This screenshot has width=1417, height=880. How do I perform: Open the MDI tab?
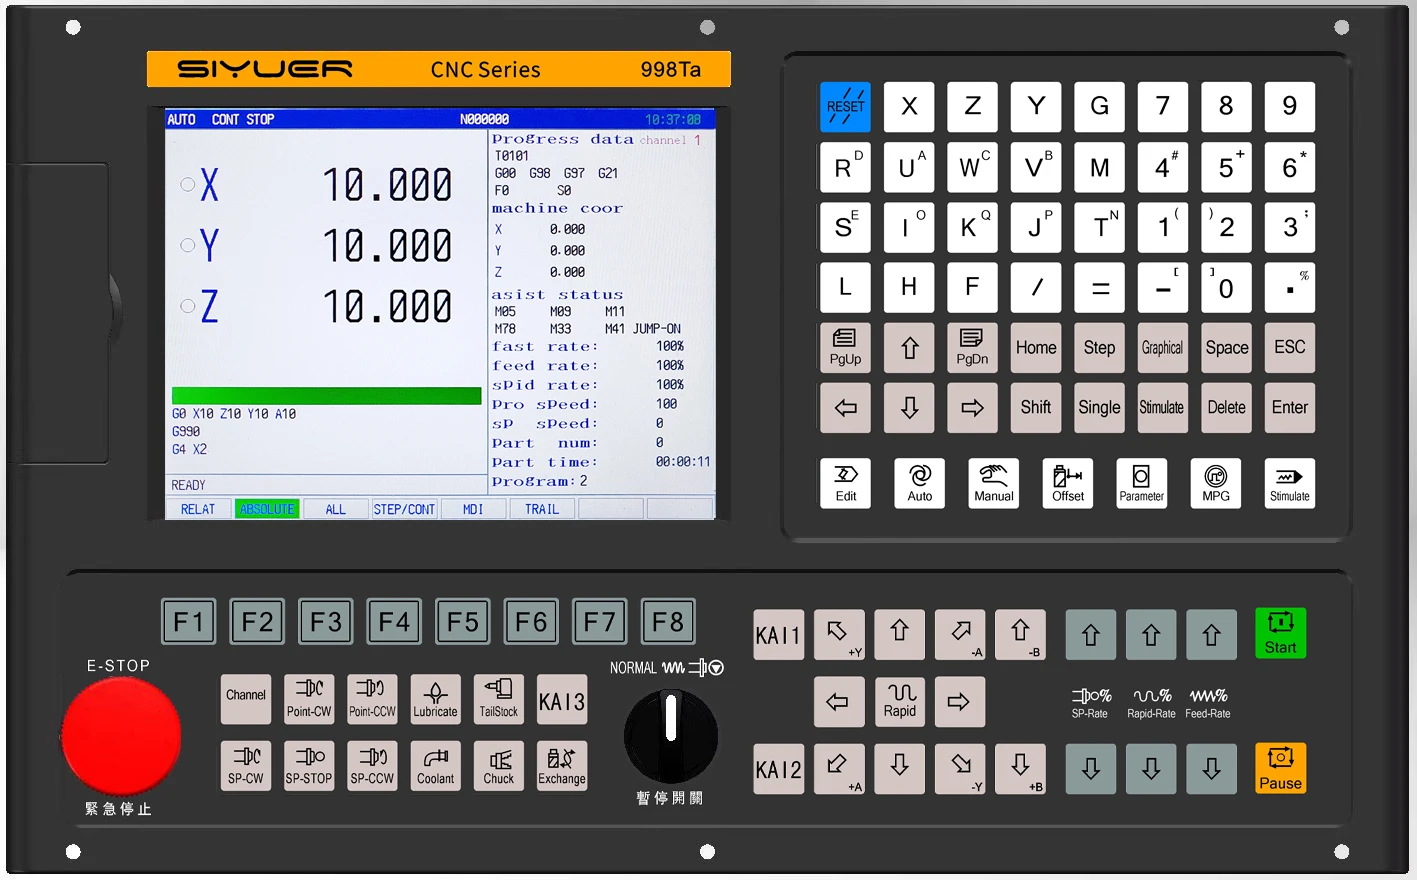pyautogui.click(x=473, y=509)
